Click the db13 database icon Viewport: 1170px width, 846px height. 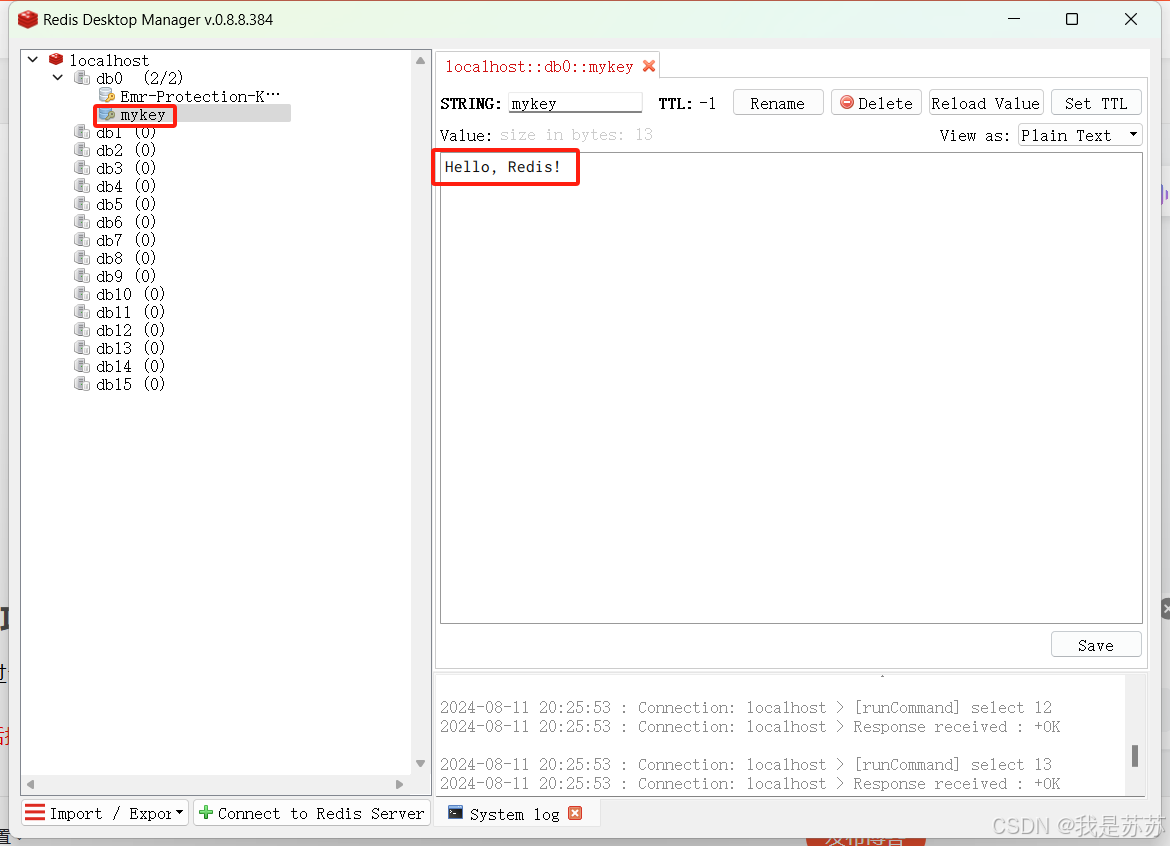[x=82, y=348]
